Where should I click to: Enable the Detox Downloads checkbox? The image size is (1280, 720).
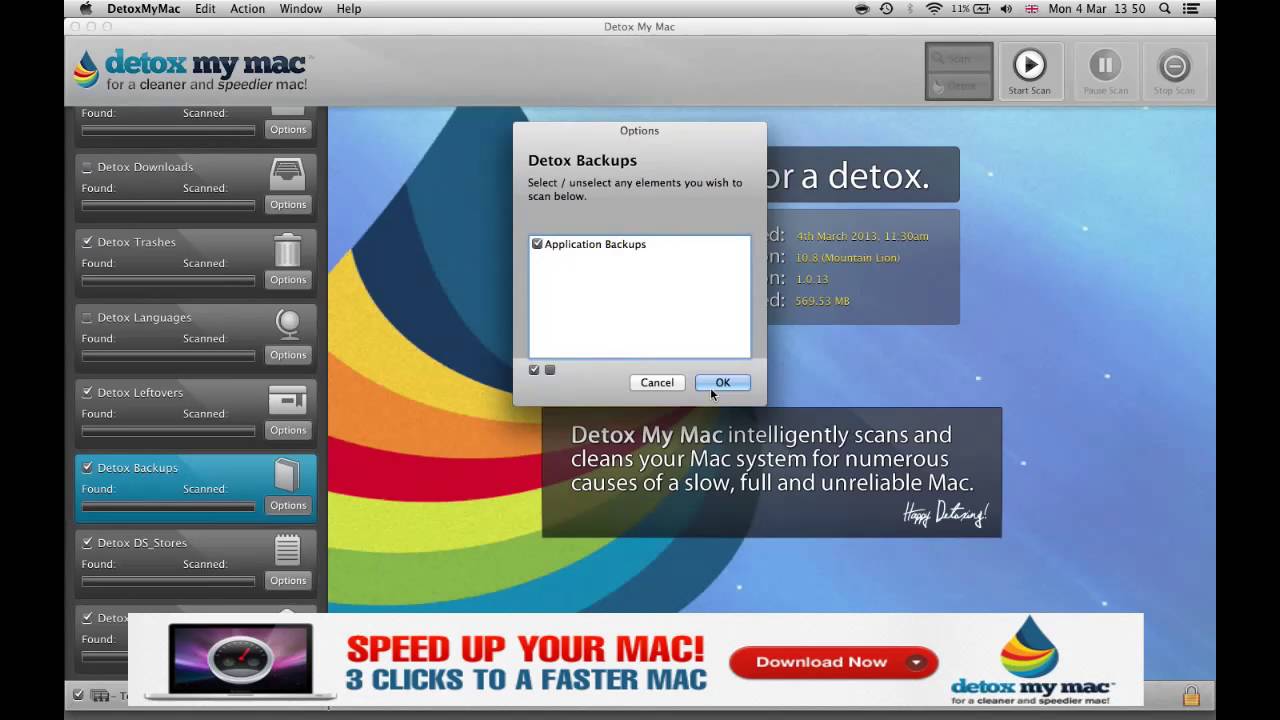(x=87, y=167)
